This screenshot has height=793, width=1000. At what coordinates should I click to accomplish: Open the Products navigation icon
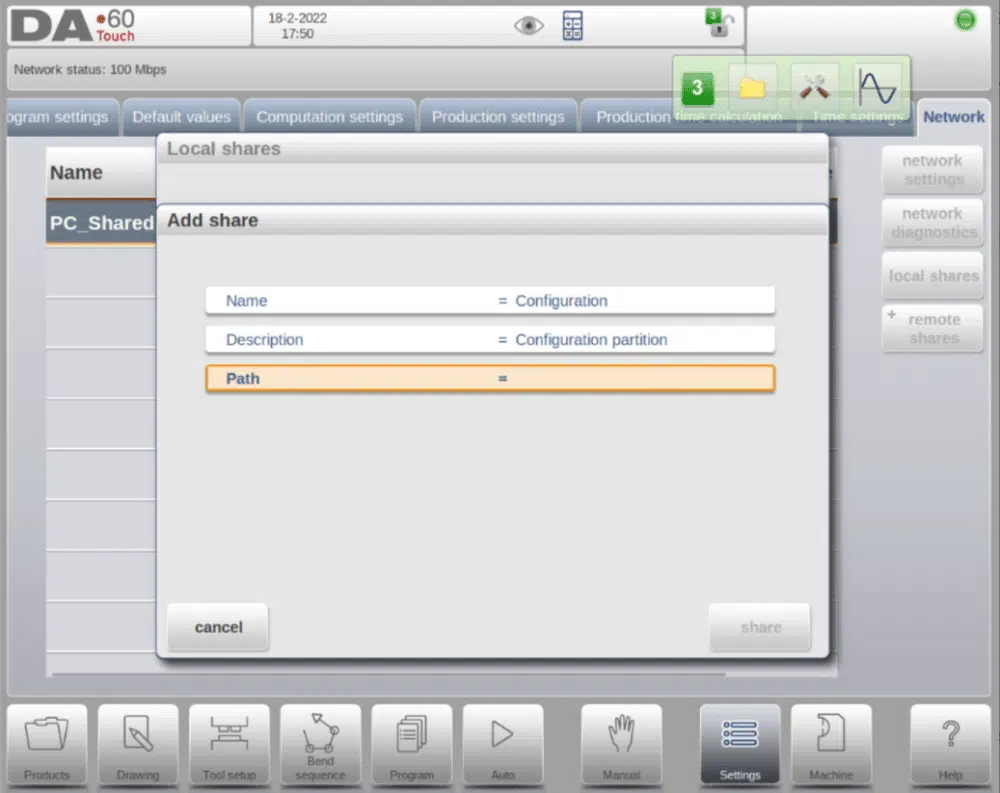point(47,744)
